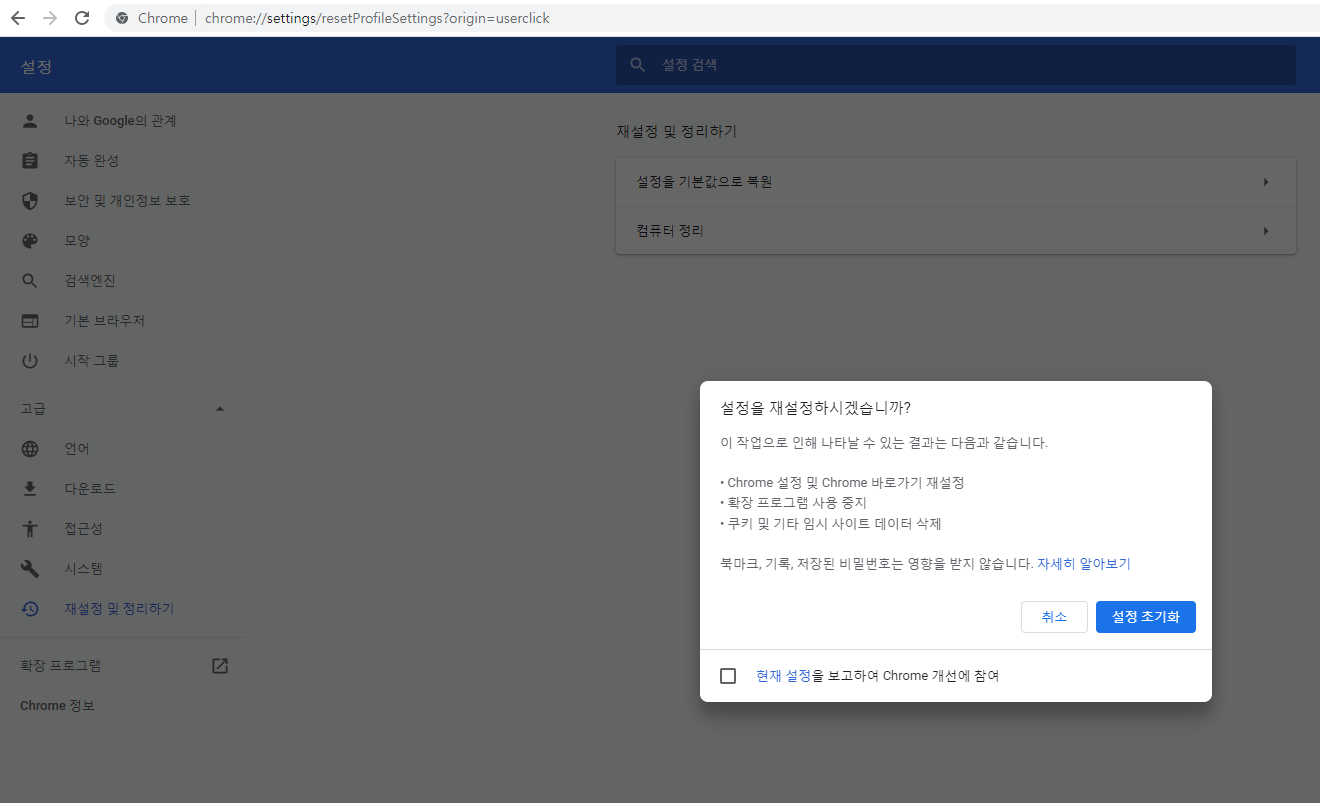The width and height of the screenshot is (1320, 803).
Task: Click the magnifier icon in settings search
Action: [637, 65]
